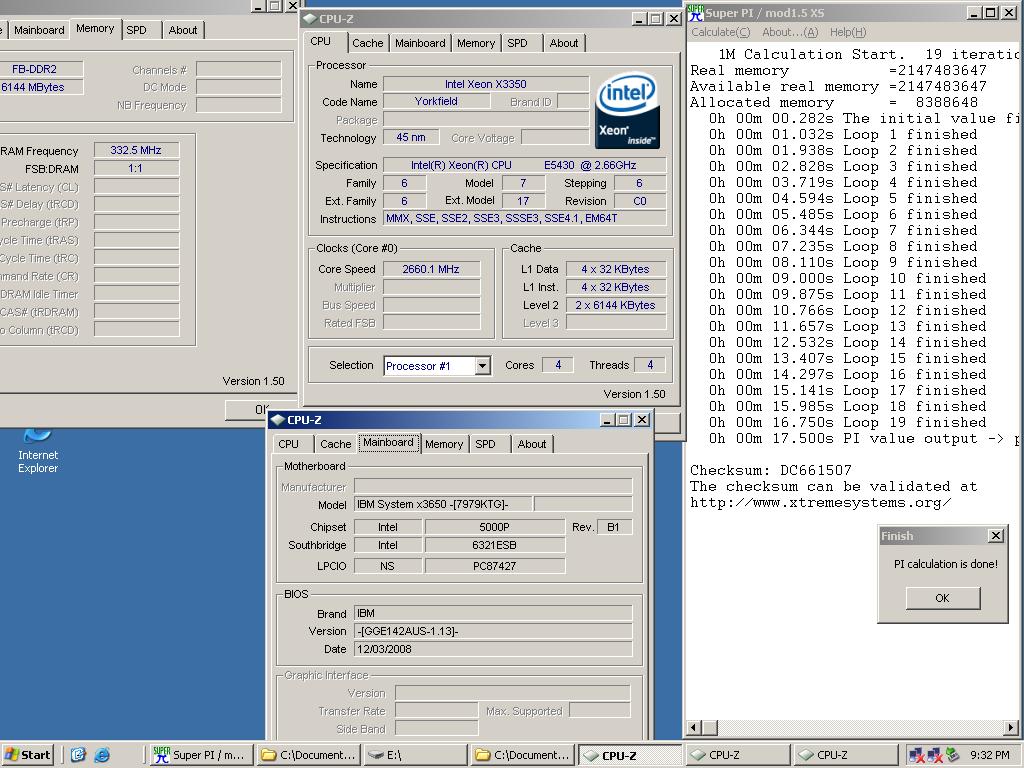Open About tab in Memory window
1024x768 pixels.
pos(183,30)
